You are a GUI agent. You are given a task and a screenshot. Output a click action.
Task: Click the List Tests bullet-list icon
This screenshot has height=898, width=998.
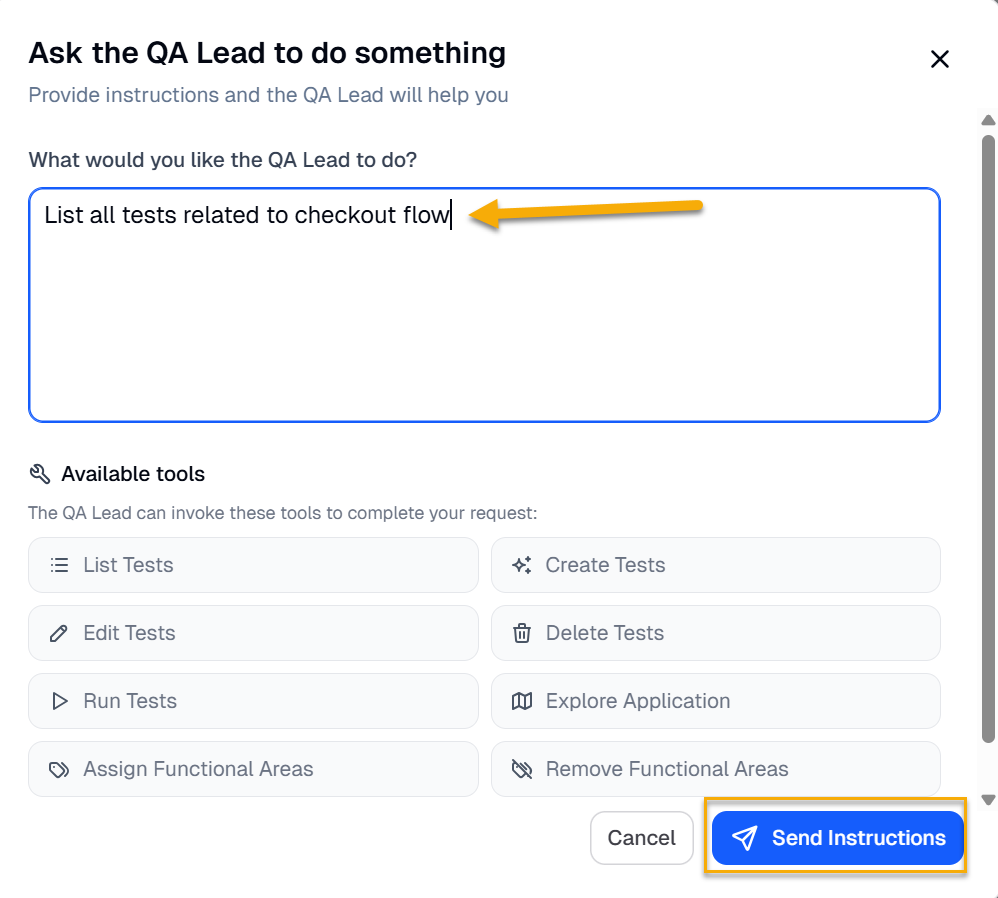59,565
